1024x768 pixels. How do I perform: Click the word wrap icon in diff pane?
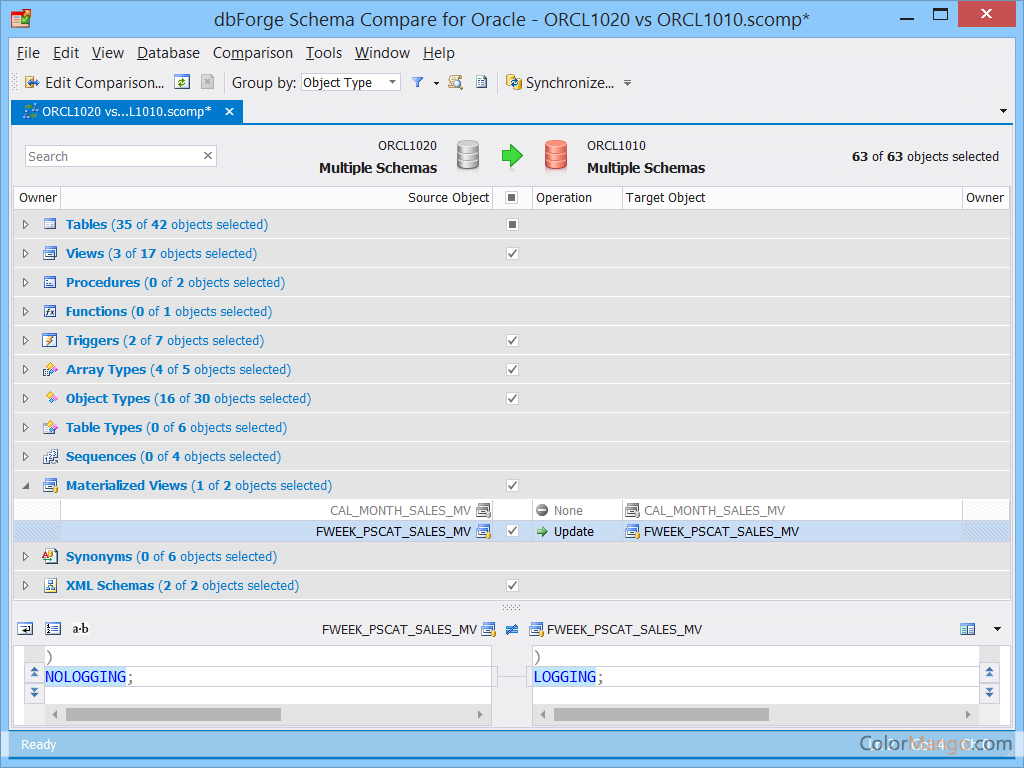(25, 629)
